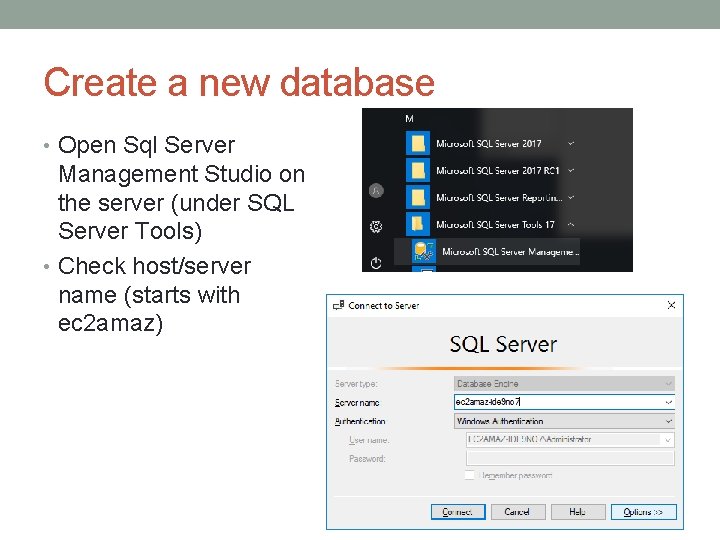
Task: Open Start menu settings gear
Action: pyautogui.click(x=376, y=226)
